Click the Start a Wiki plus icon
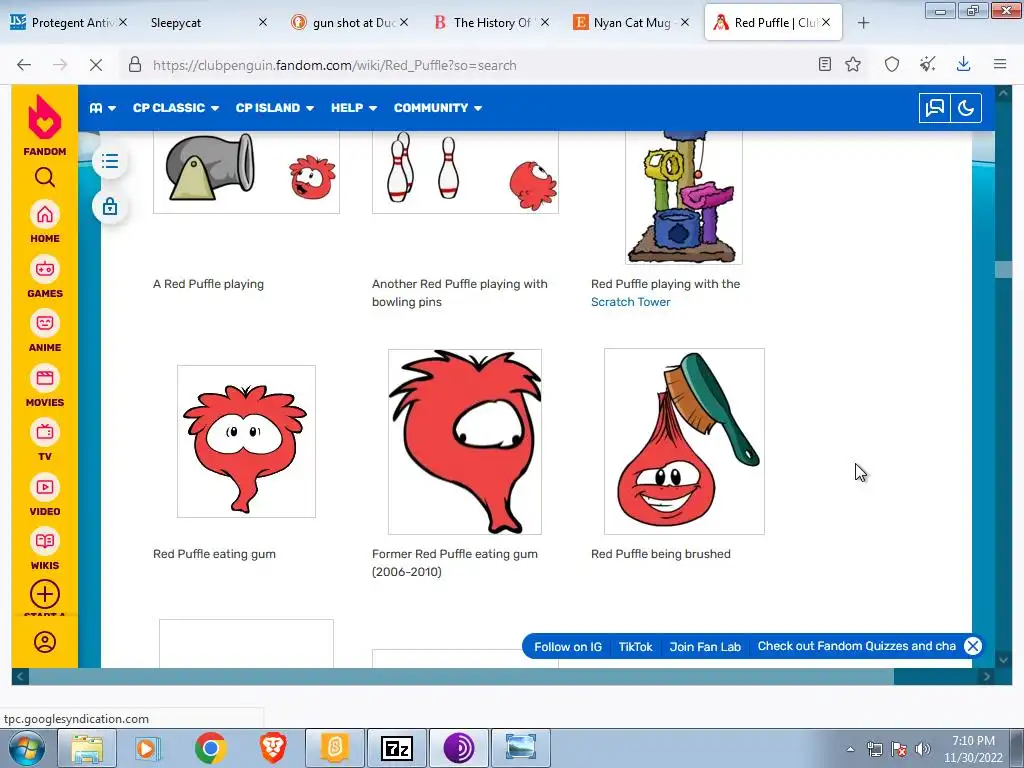Image resolution: width=1024 pixels, height=768 pixels. [44, 594]
